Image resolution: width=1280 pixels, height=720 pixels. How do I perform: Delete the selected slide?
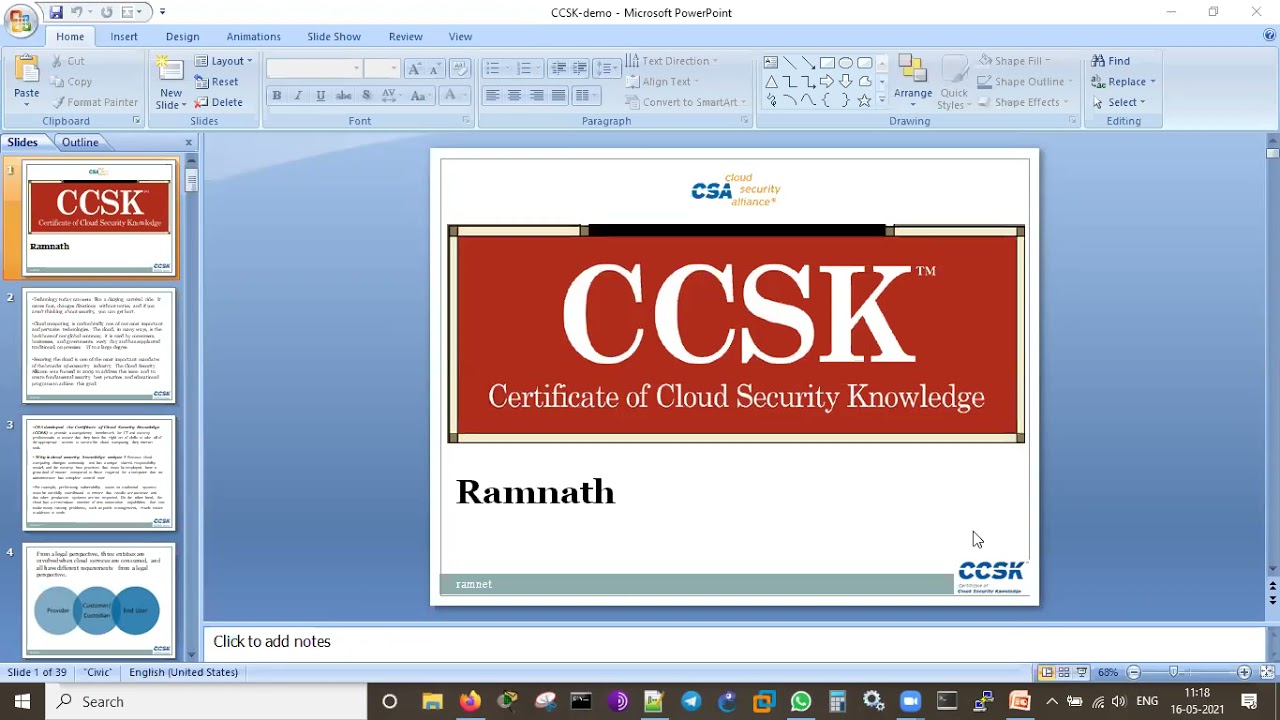[219, 102]
